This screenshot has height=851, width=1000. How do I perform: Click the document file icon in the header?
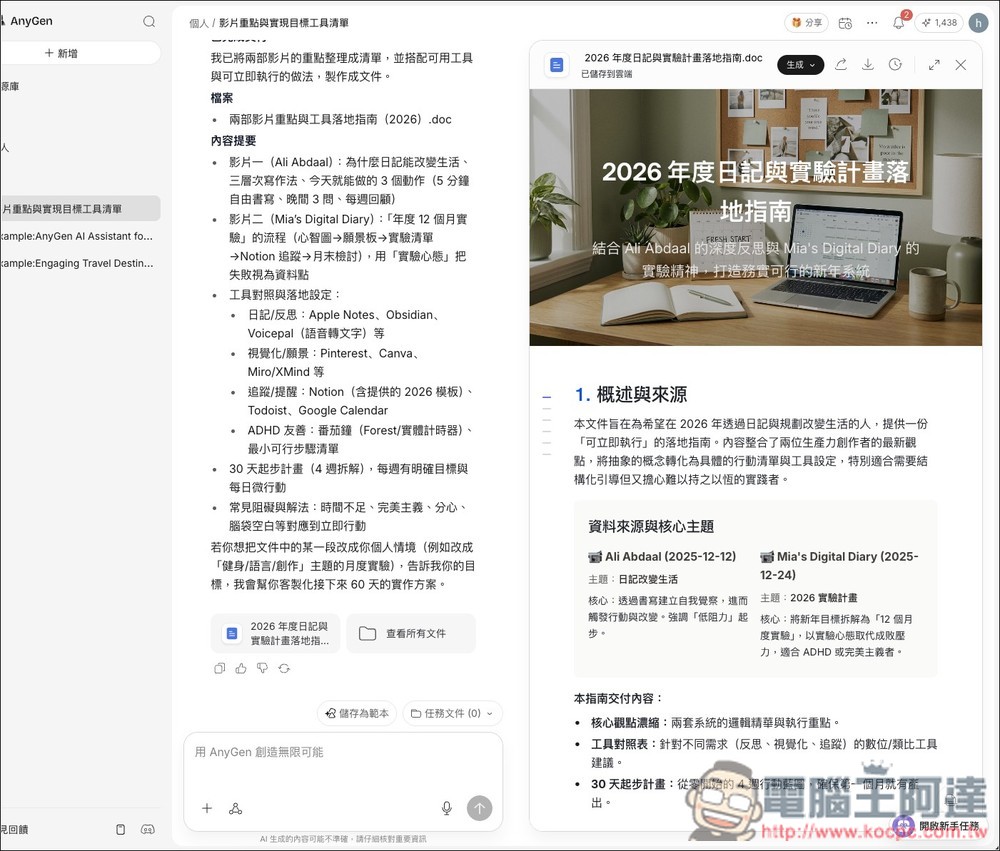pos(557,64)
